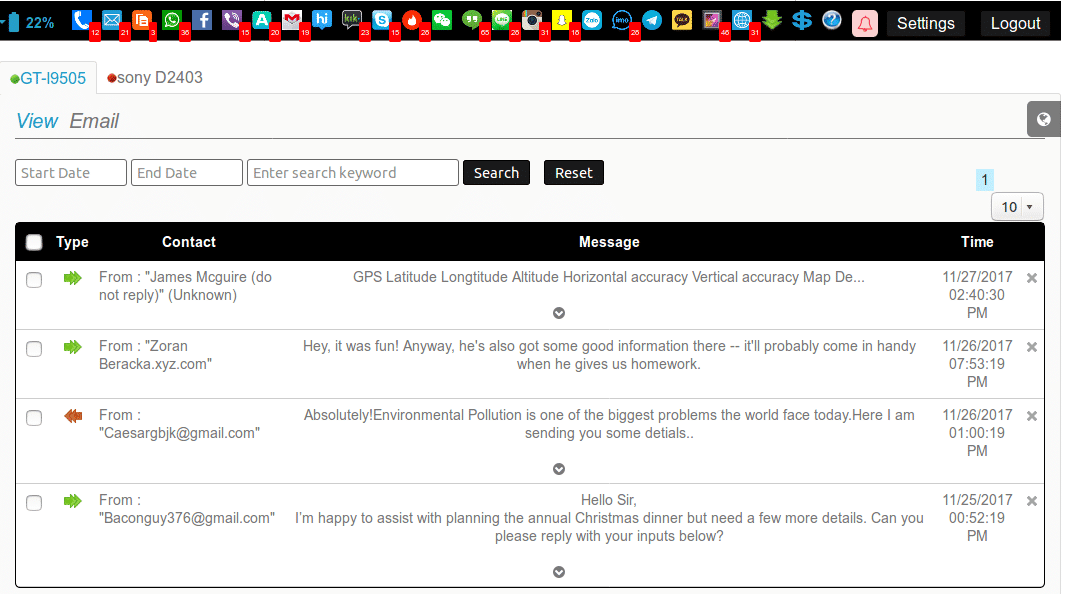
Task: Open the Snapchat ghost icon
Action: pyautogui.click(x=562, y=20)
